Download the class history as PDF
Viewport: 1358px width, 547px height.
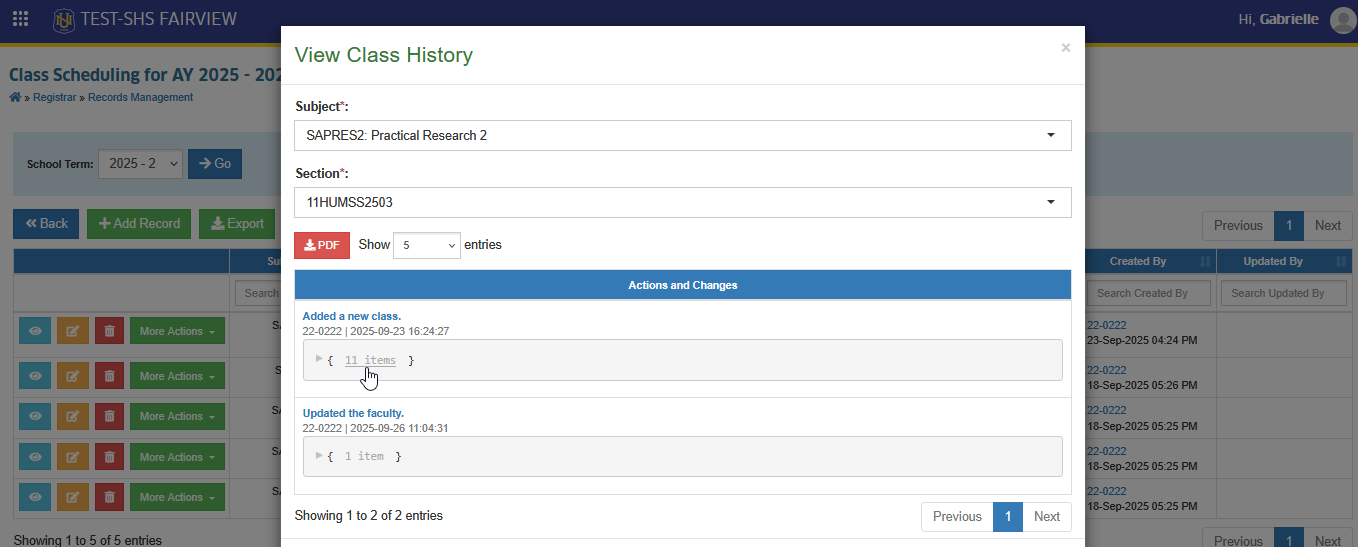coord(322,245)
